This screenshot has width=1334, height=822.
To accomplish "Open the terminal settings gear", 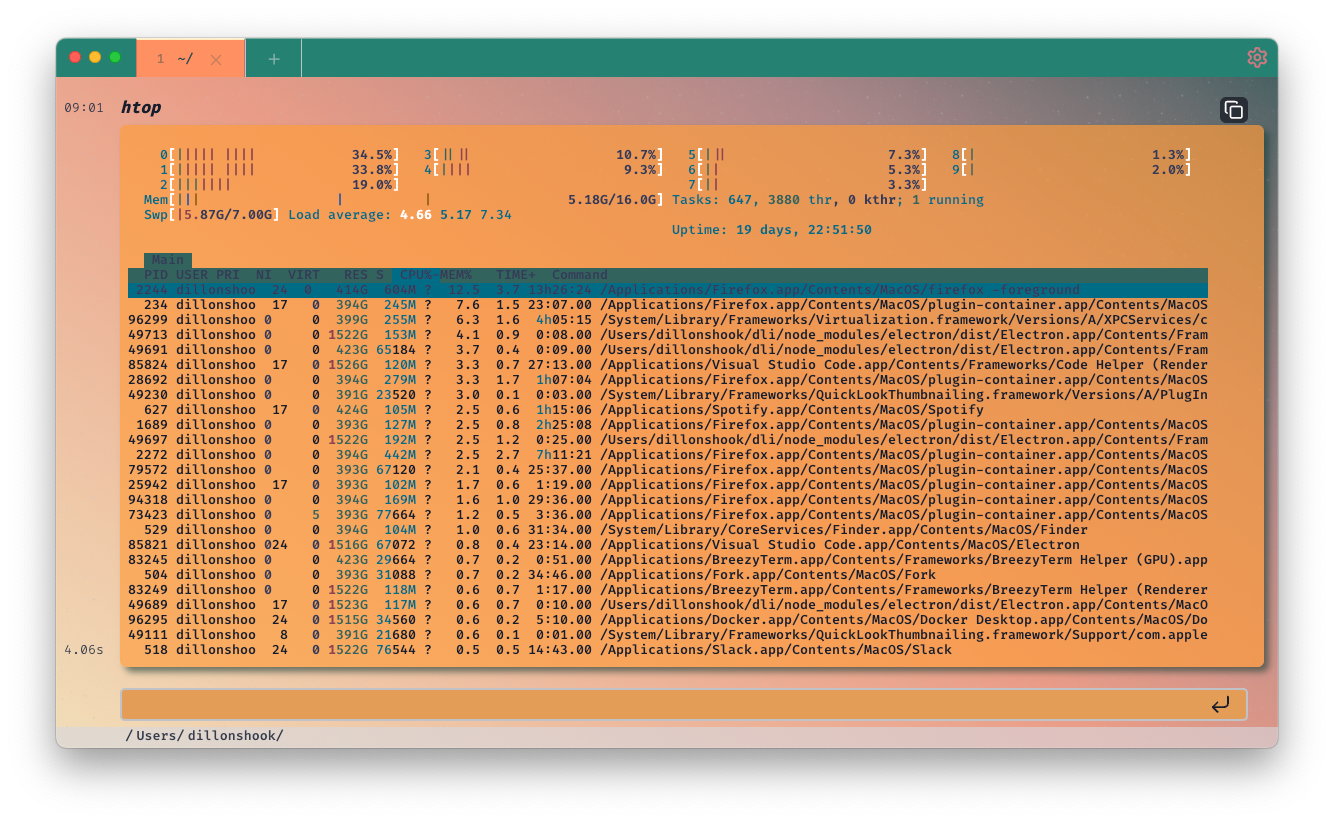I will pos(1257,57).
